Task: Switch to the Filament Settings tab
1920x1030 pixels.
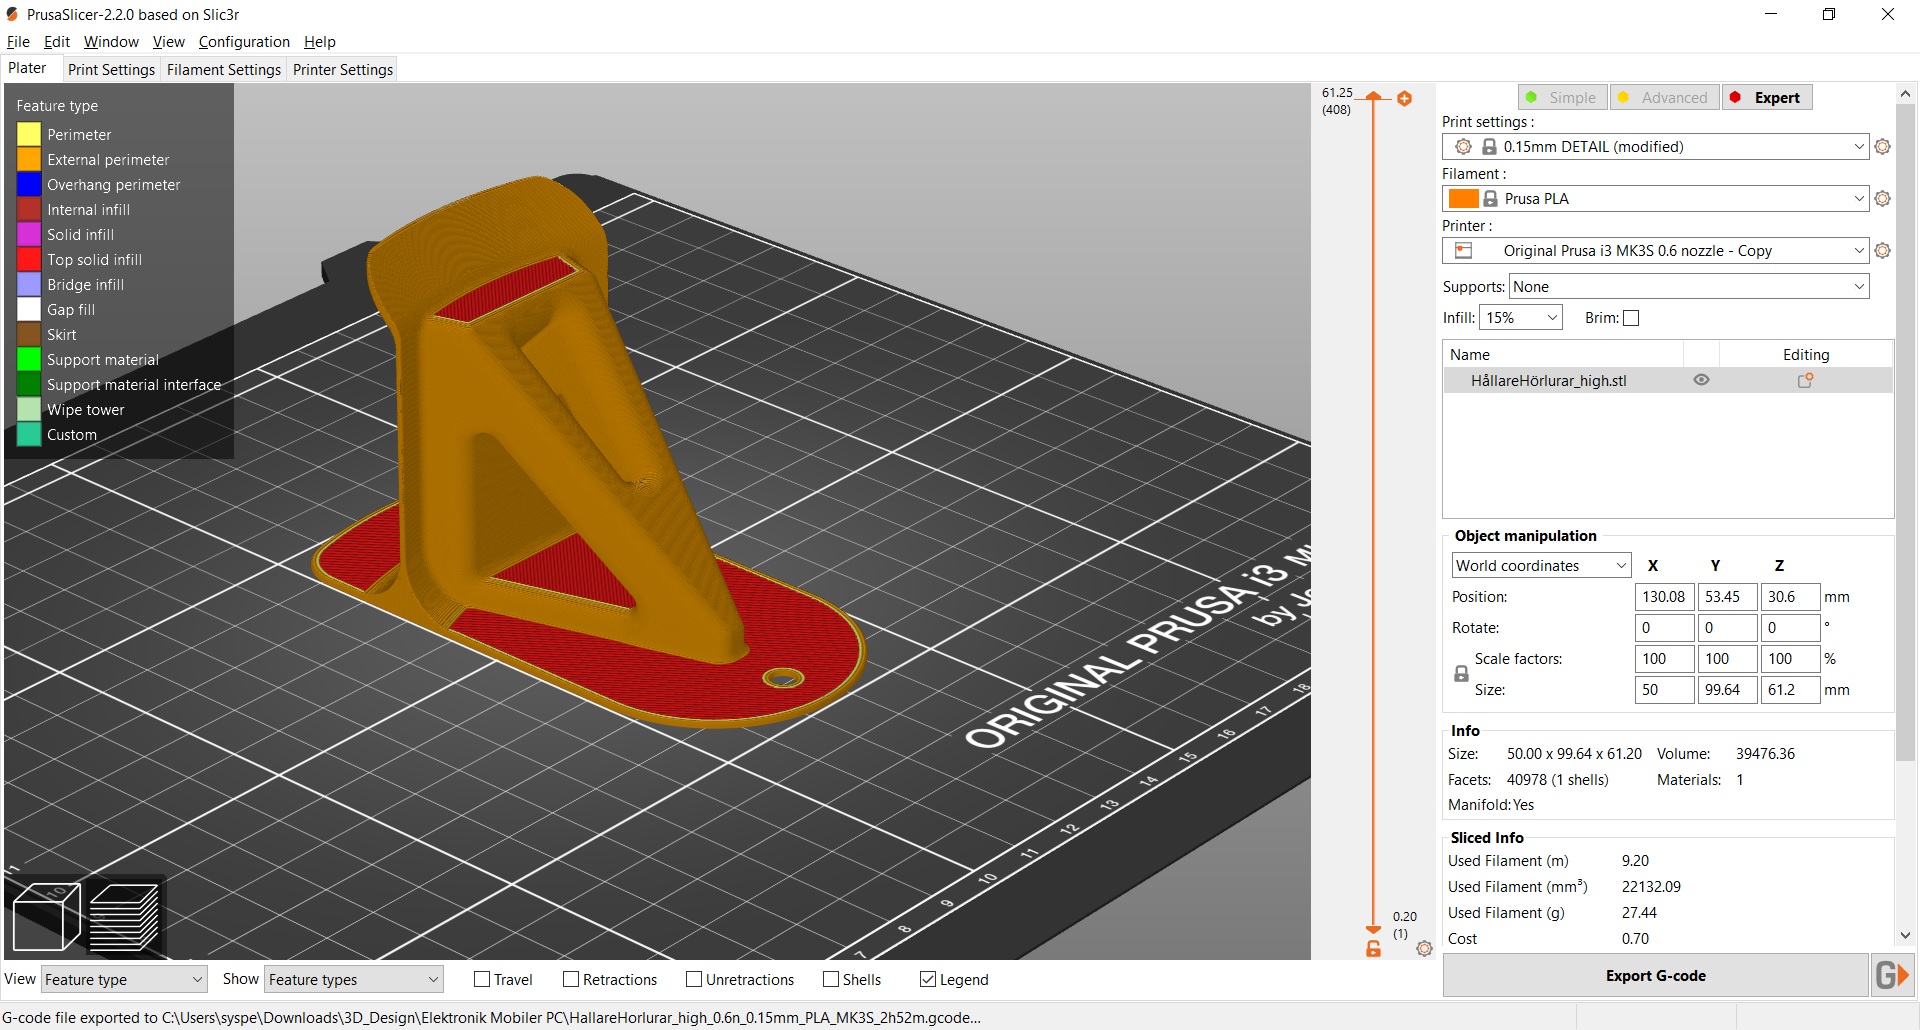Action: (224, 69)
